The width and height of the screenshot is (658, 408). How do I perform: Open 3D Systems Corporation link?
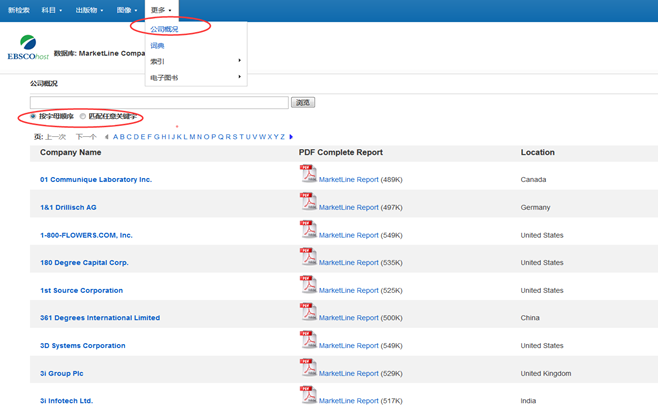click(x=83, y=345)
